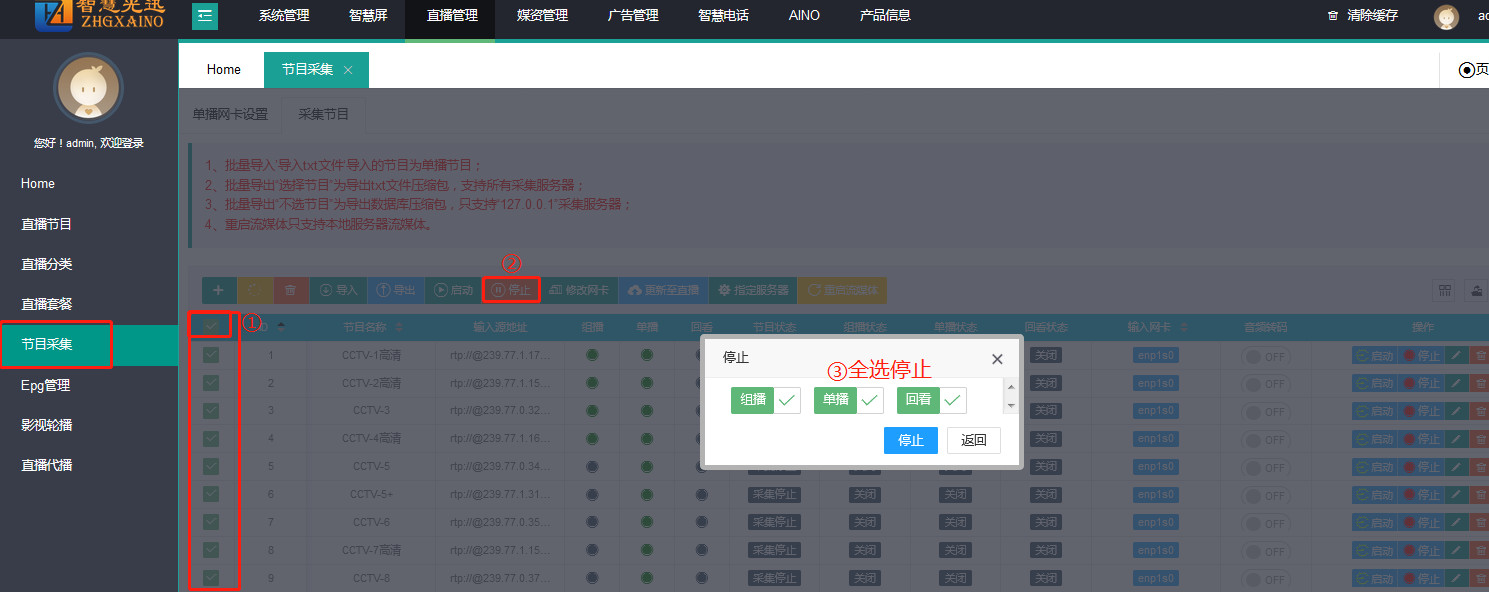The height and width of the screenshot is (592, 1489).
Task: Toggle the 回看 checkbox in the dialog
Action: (953, 400)
